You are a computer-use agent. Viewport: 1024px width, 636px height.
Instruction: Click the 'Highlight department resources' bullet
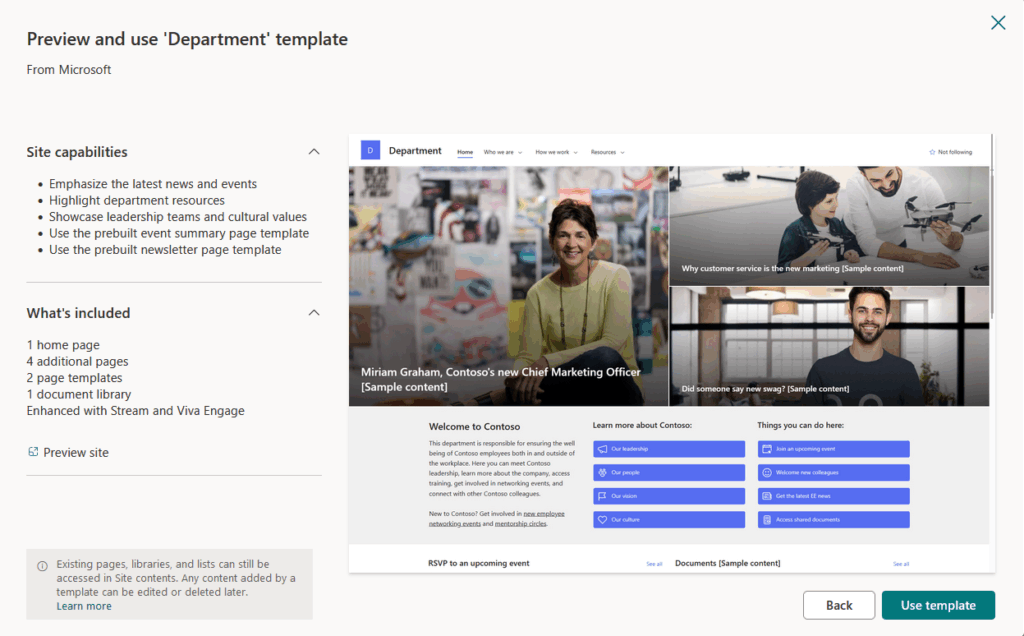tap(136, 200)
